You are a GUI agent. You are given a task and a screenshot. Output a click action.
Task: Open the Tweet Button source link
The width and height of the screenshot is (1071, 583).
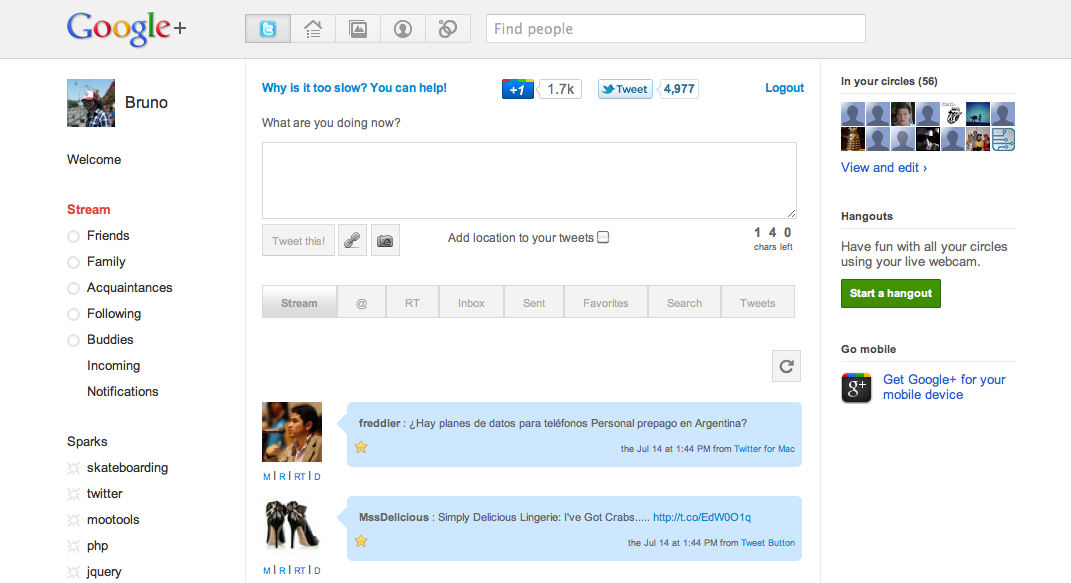pyautogui.click(x=768, y=543)
